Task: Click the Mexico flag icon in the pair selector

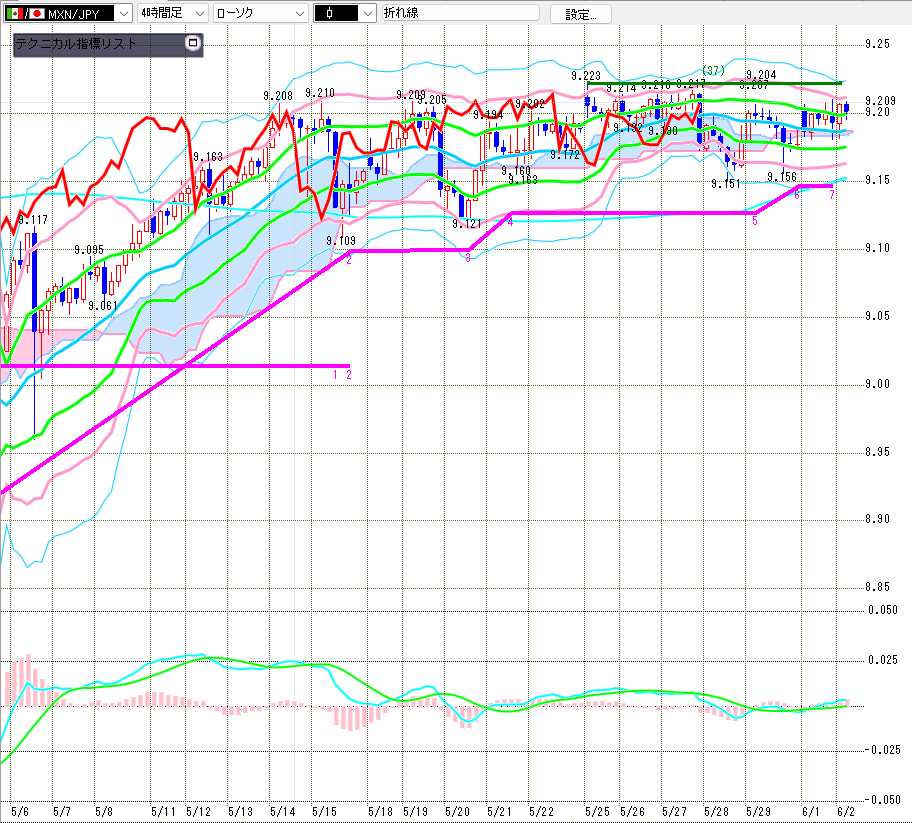Action: [x=14, y=14]
